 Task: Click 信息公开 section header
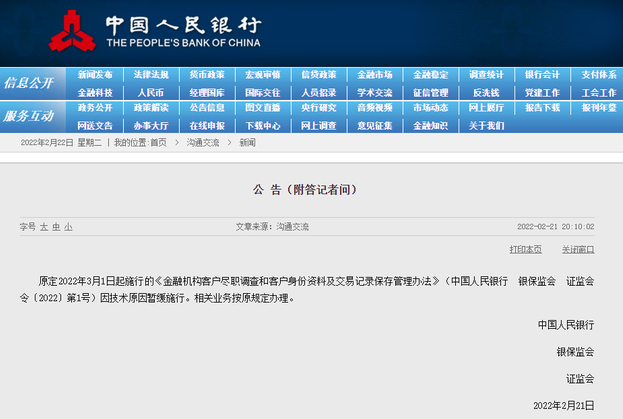coord(29,83)
